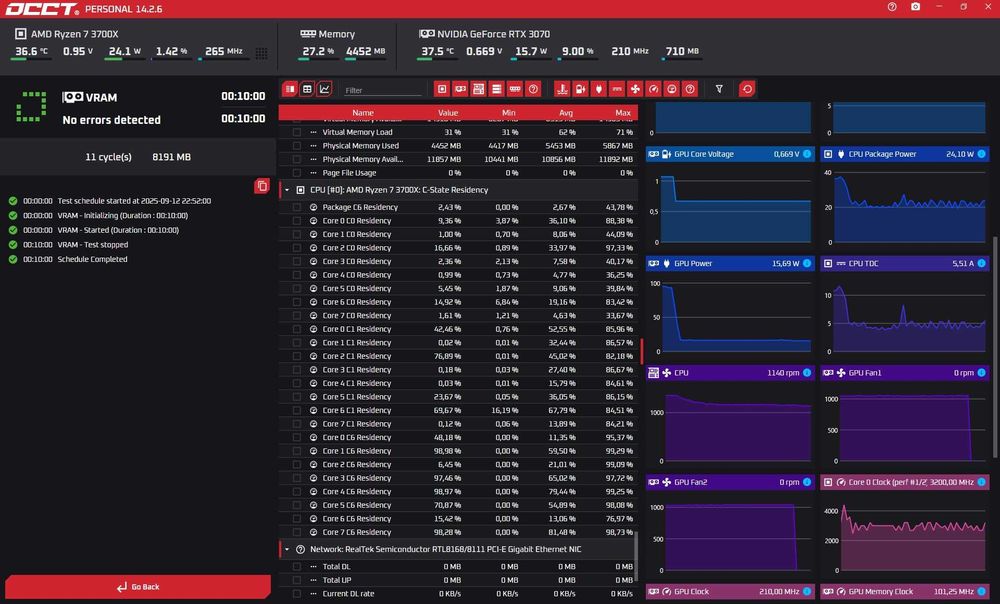
Task: Select the GPU Memory Clock graph header
Action: pyautogui.click(x=905, y=591)
